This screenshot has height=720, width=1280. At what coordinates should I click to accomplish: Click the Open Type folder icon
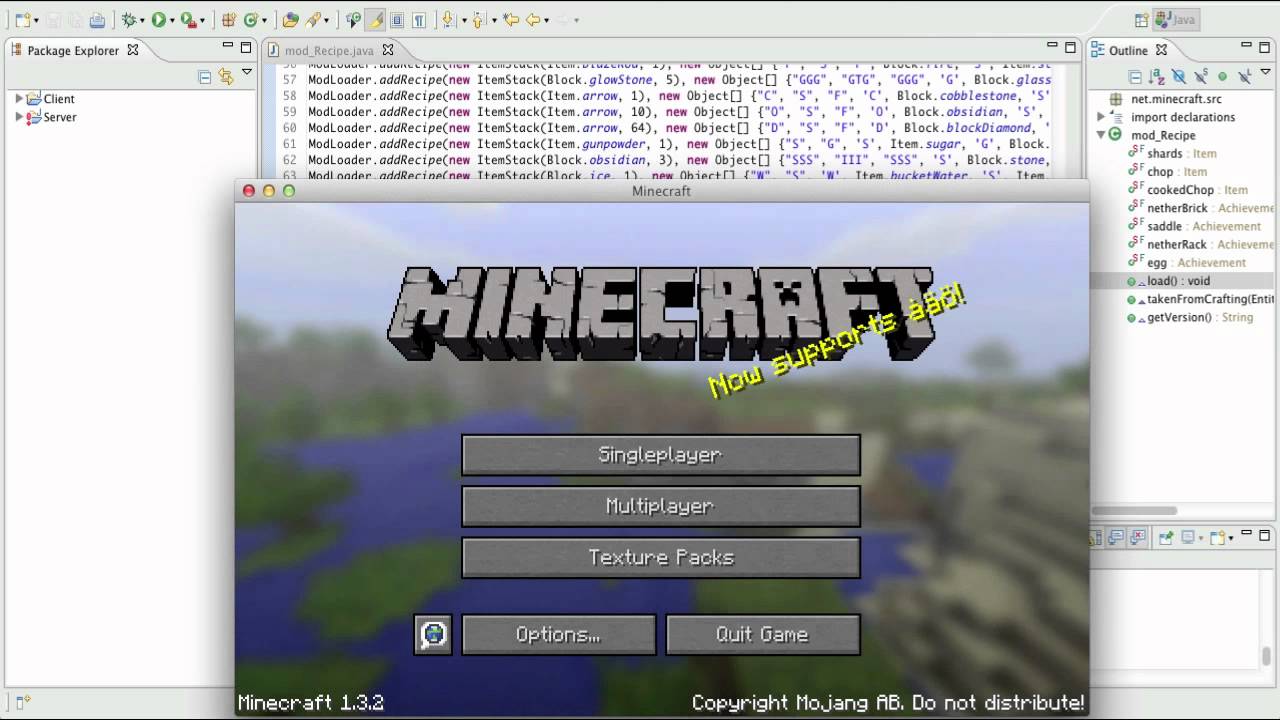(x=290, y=20)
